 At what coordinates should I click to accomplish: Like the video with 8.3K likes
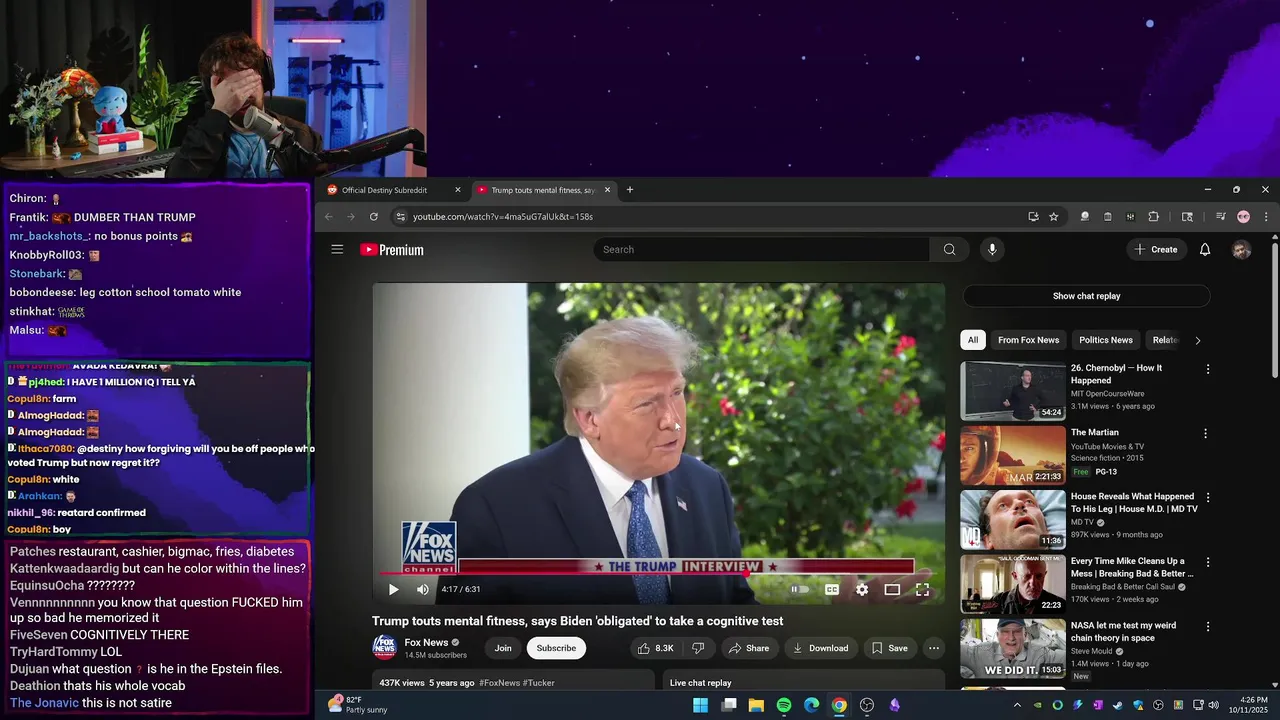point(656,648)
